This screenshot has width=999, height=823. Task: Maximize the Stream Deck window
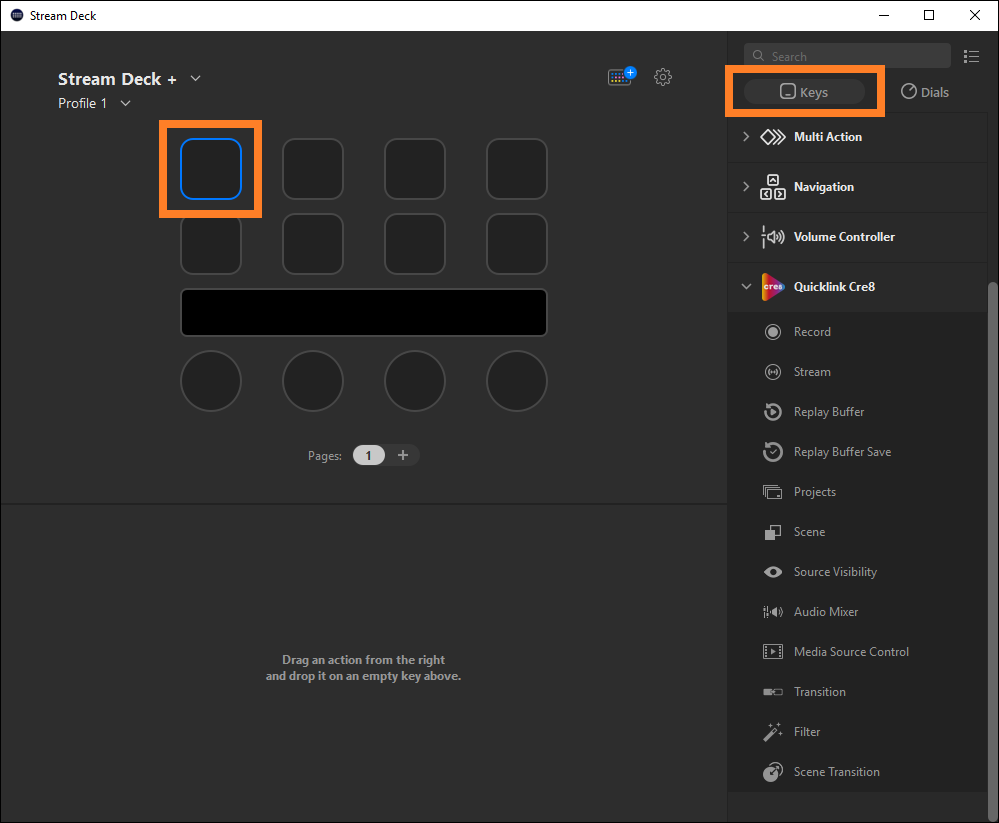click(x=929, y=15)
